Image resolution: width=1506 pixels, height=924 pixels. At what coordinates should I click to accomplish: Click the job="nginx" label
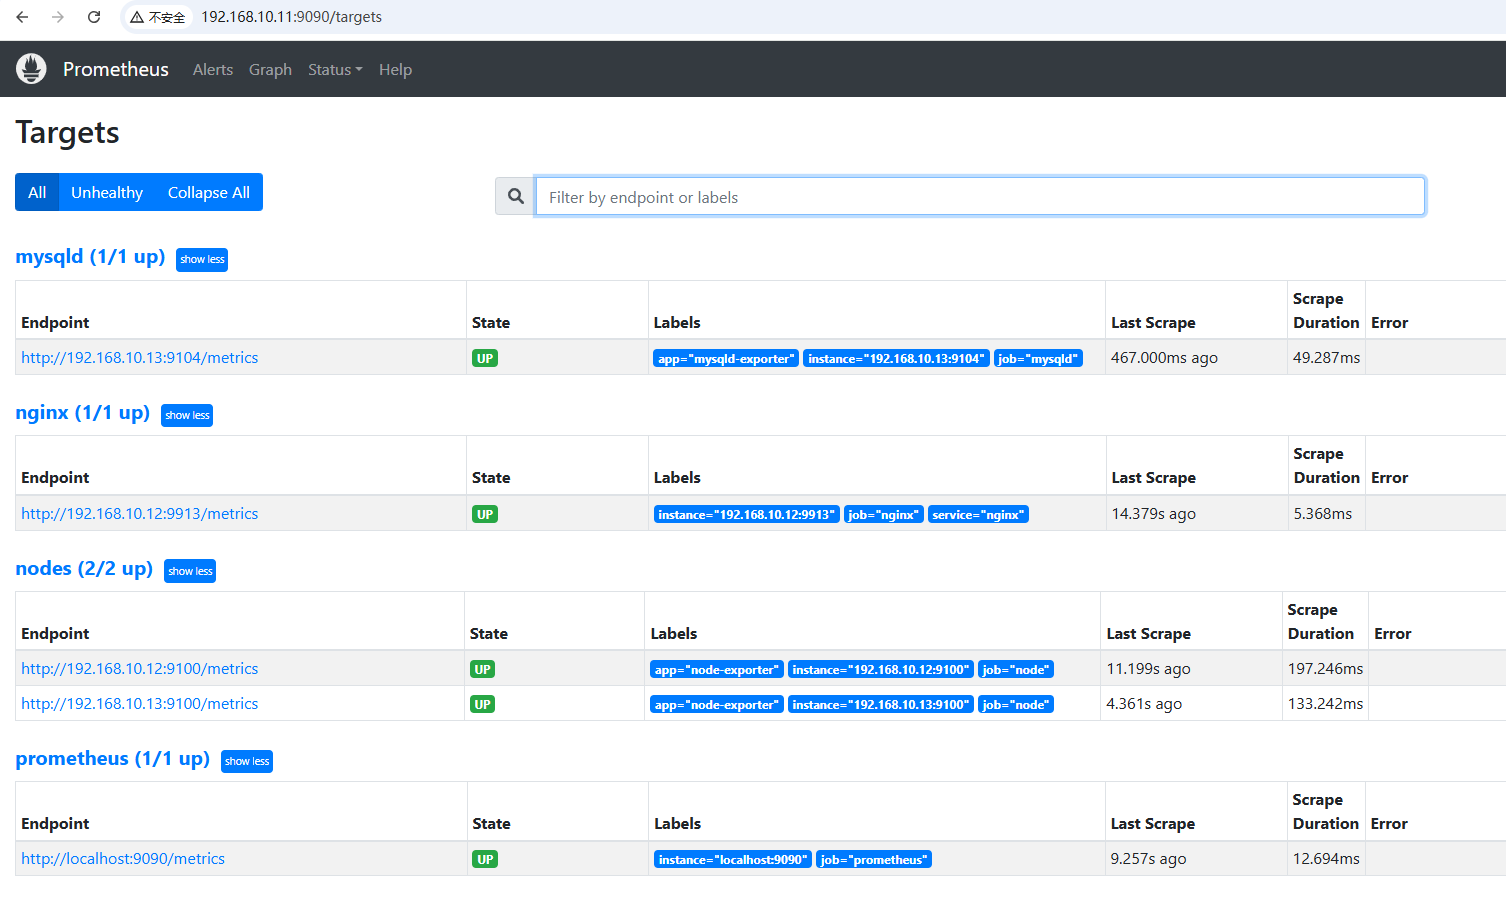[x=883, y=515]
